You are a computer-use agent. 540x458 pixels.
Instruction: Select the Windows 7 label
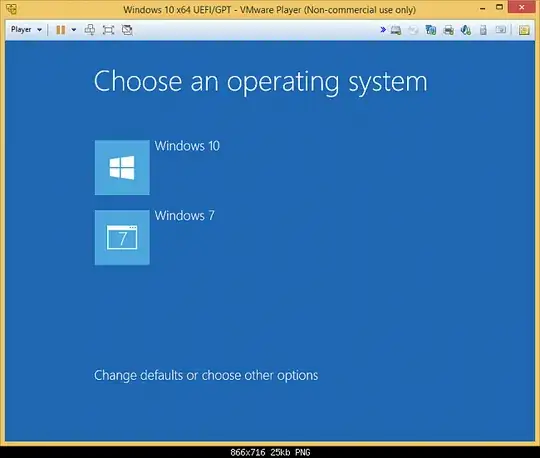[x=185, y=216]
